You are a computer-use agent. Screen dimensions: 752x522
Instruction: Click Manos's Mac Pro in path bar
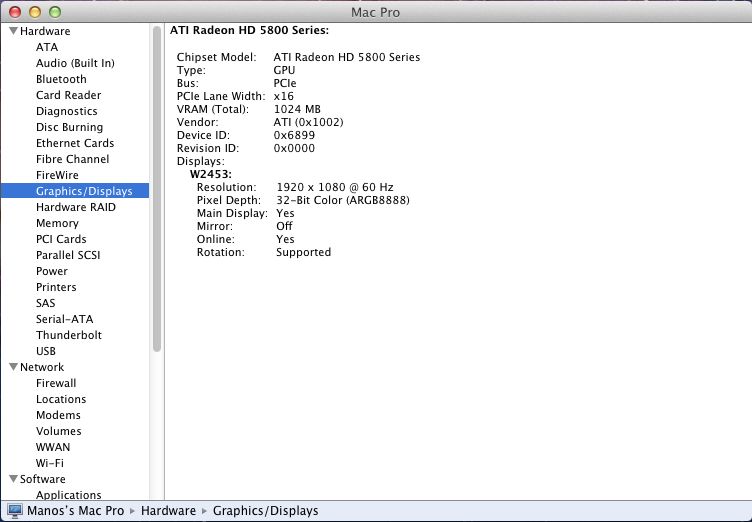point(75,510)
